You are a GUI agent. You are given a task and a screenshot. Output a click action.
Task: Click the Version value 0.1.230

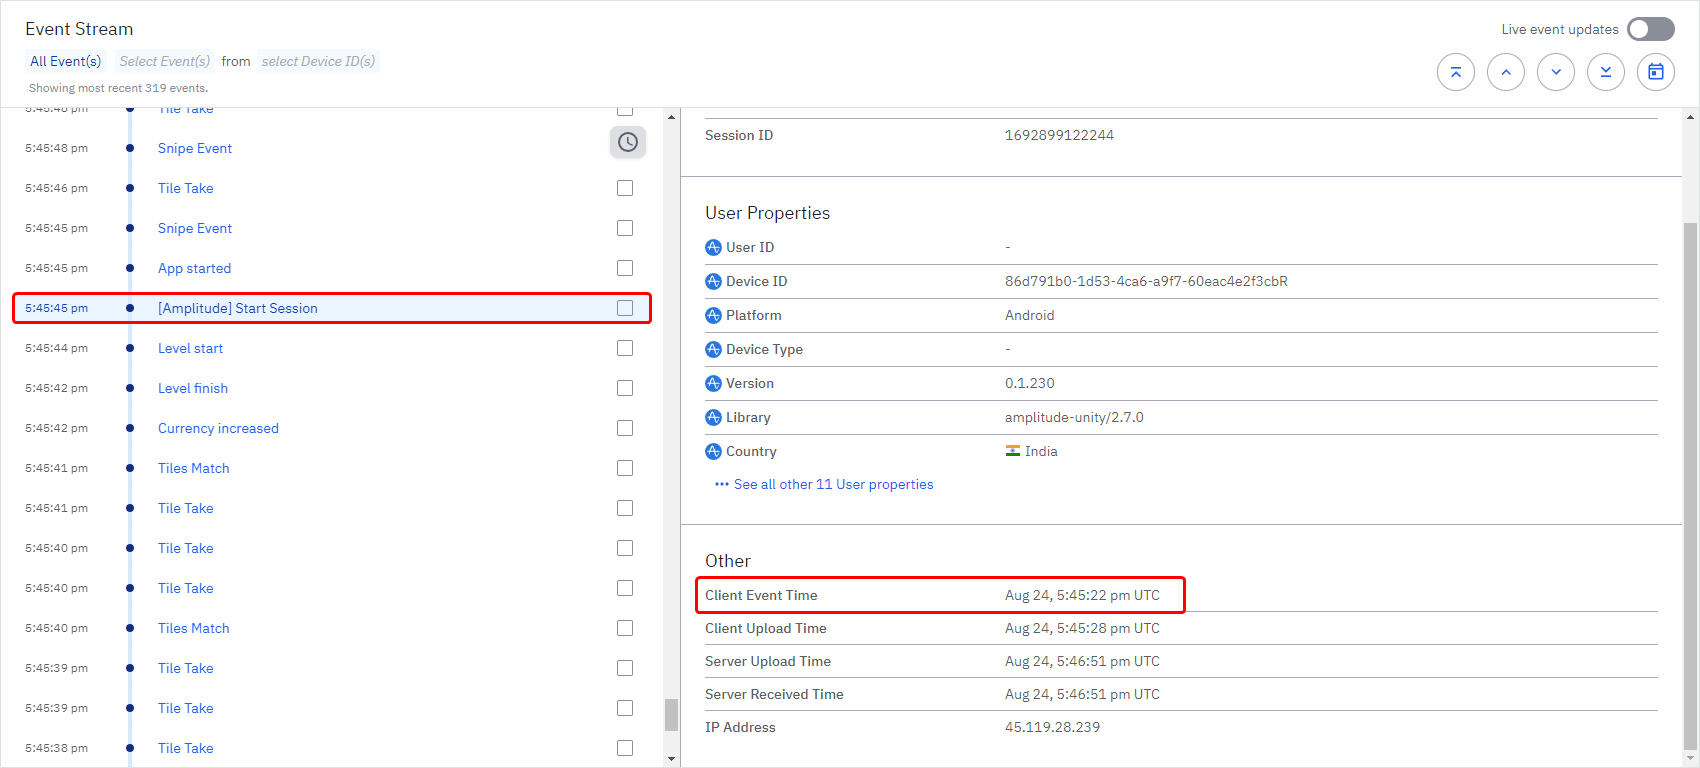pyautogui.click(x=1029, y=383)
